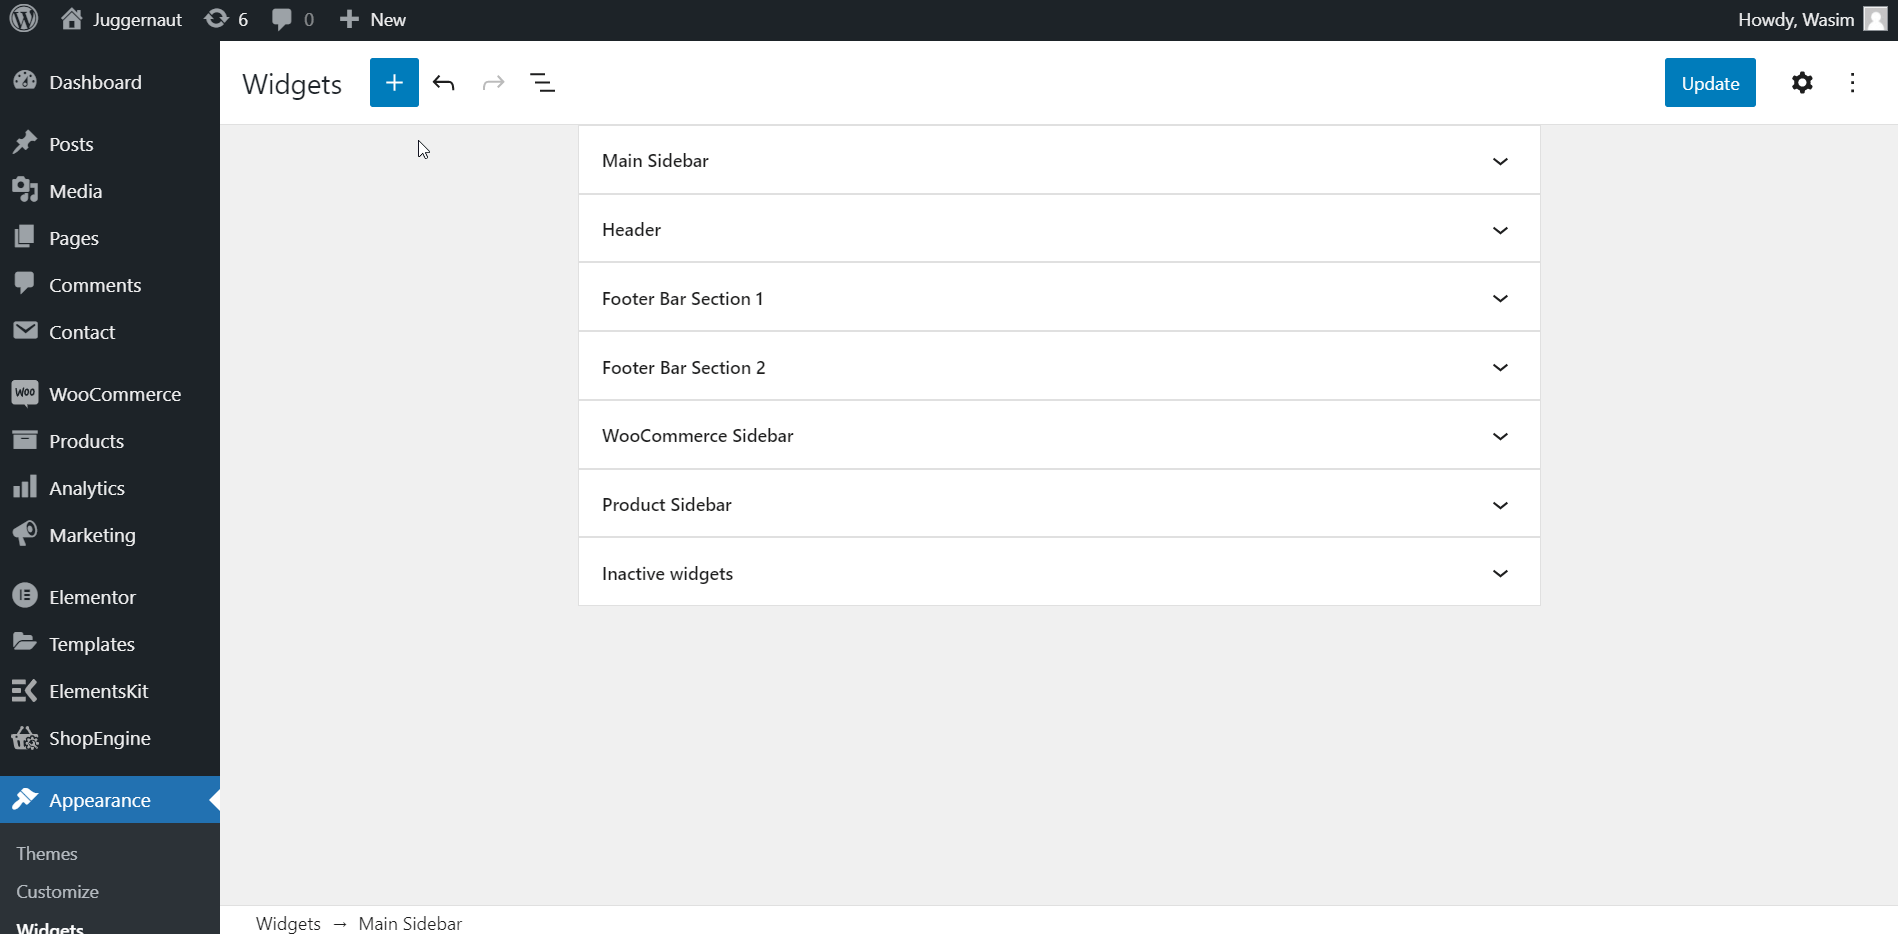
Task: Expand the Inactive widgets area
Action: 1059,574
